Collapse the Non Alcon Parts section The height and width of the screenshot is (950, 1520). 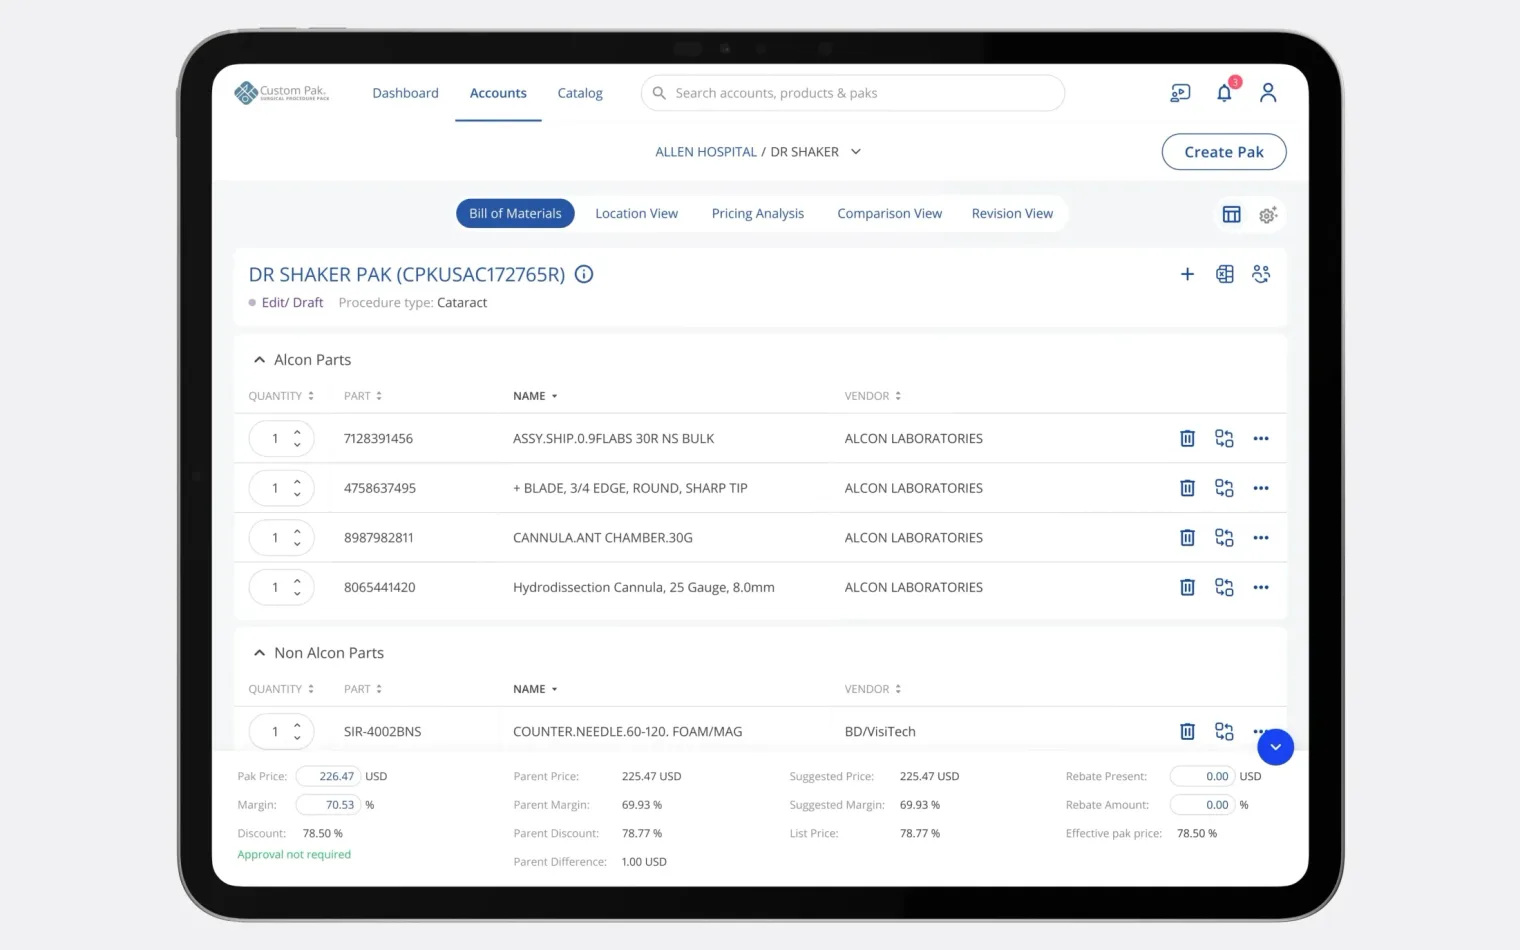(x=259, y=653)
